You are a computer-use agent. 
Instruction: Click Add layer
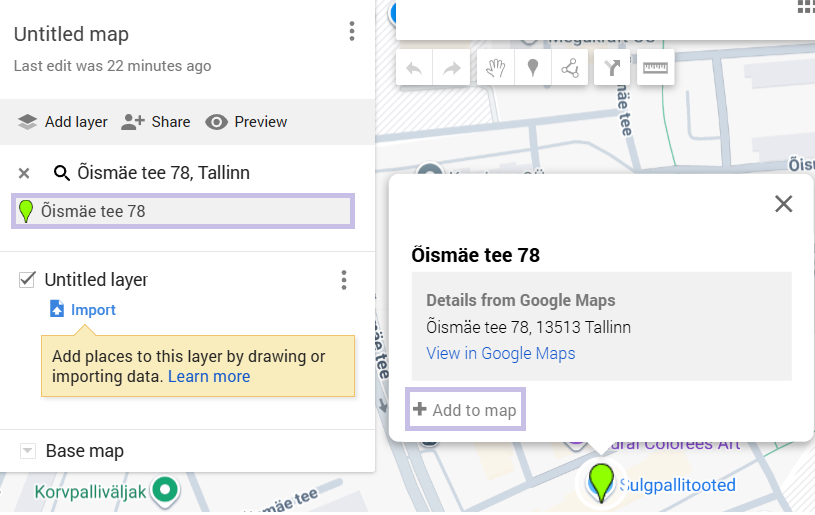pyautogui.click(x=63, y=122)
